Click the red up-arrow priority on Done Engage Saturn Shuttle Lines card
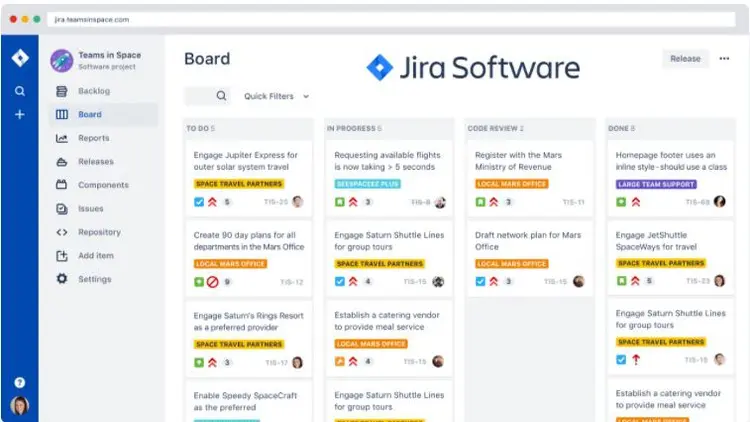 636,359
